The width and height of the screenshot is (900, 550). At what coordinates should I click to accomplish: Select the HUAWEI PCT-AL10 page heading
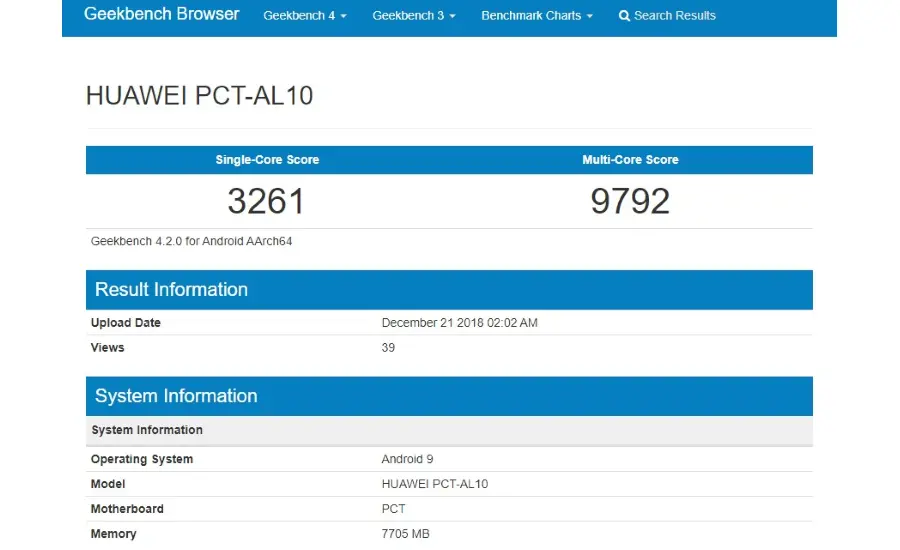(x=199, y=95)
